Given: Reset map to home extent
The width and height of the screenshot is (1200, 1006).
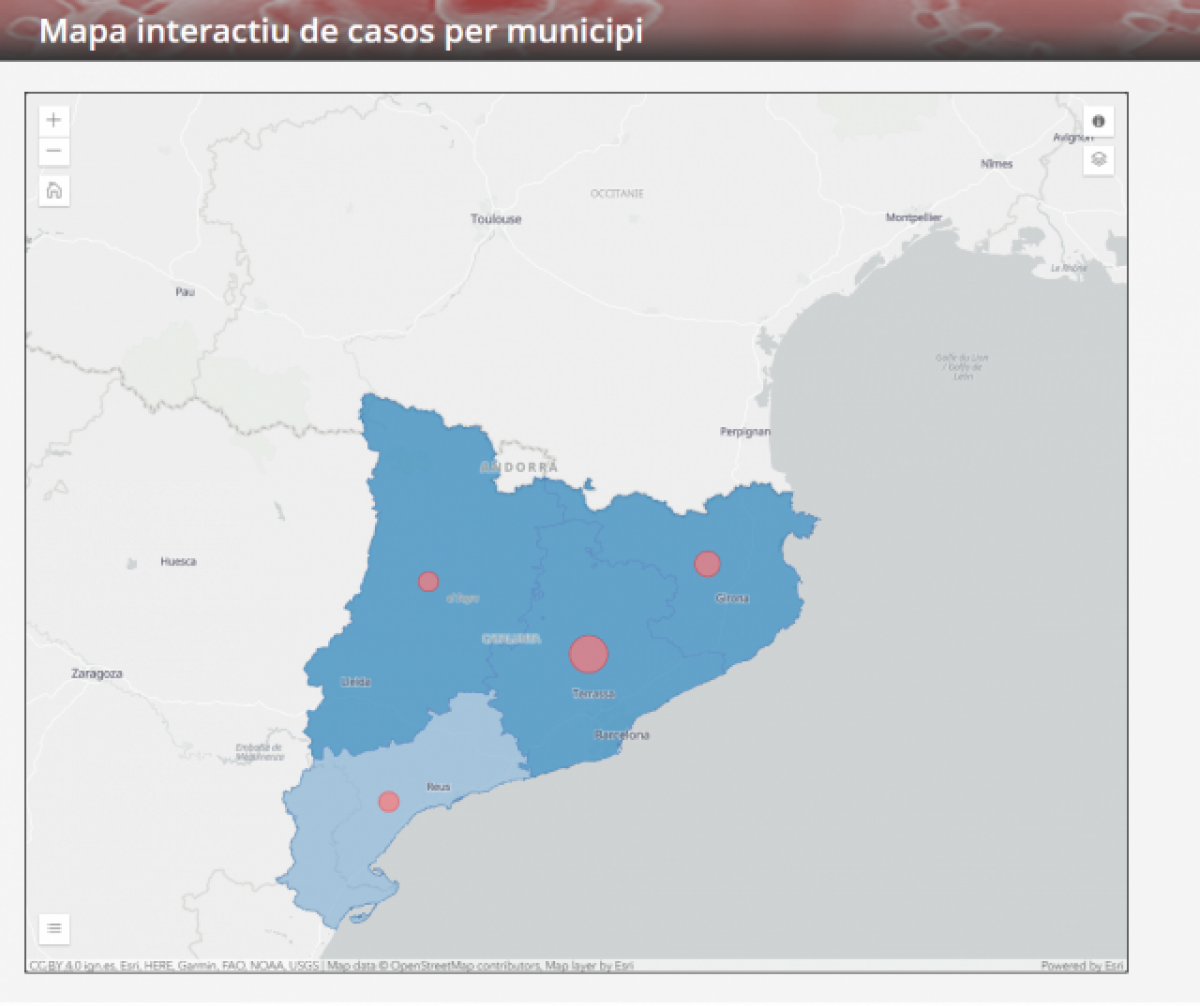Looking at the screenshot, I should click(54, 190).
